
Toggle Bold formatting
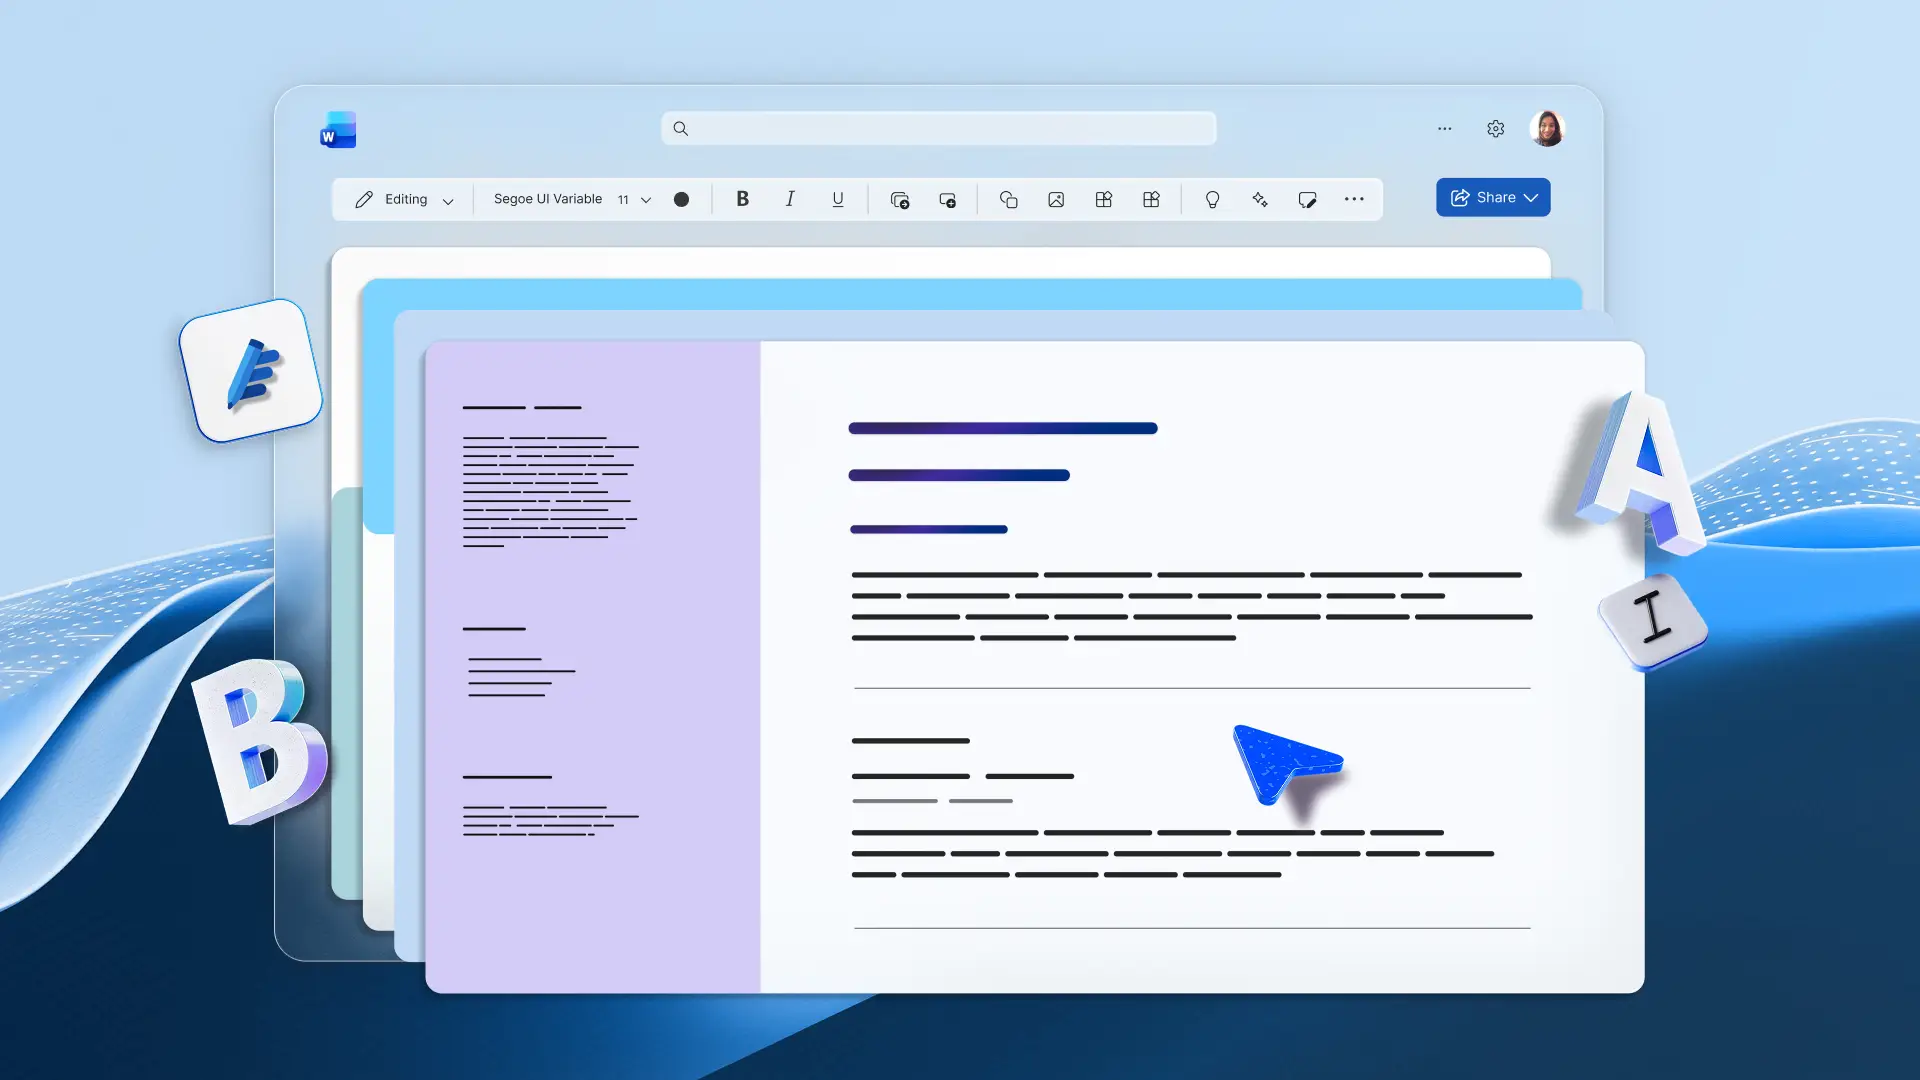point(742,199)
